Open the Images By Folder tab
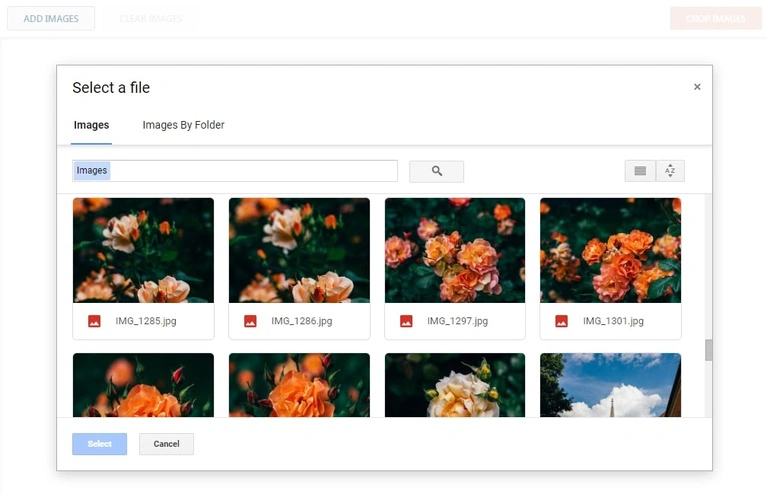 183,125
